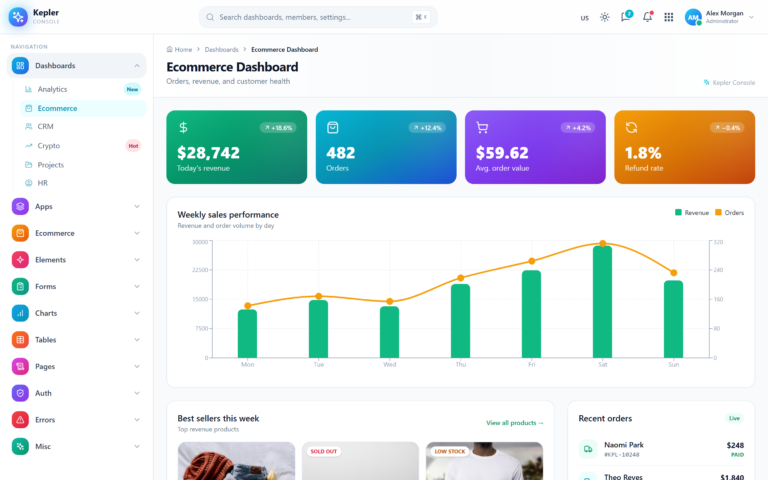Click the magenta Pages icon
Viewport: 768px width, 480px height.
coord(20,366)
